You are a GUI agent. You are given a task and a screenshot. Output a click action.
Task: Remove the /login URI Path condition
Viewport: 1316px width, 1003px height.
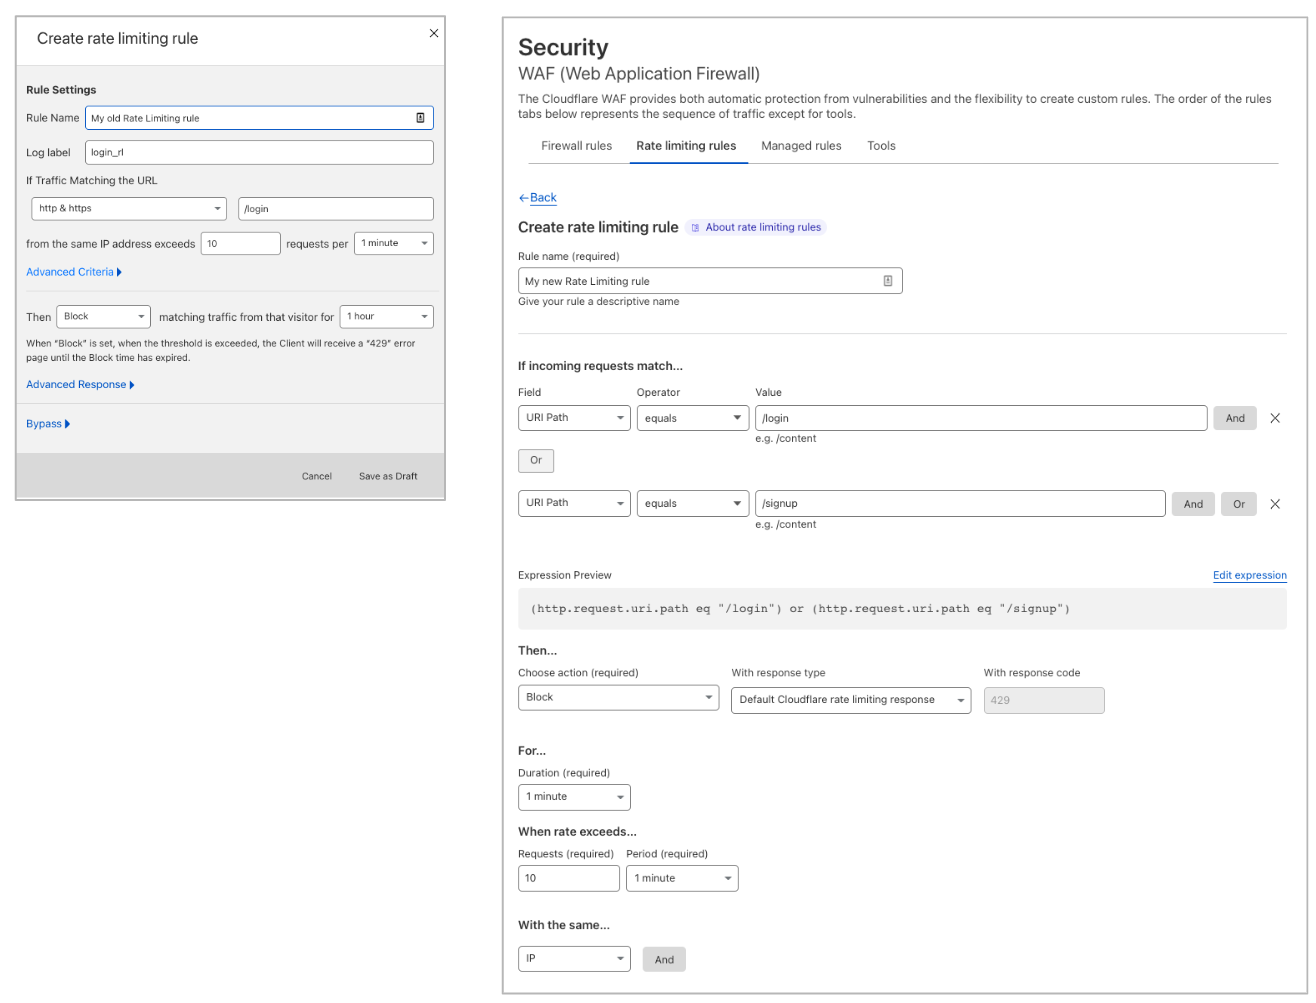pyautogui.click(x=1275, y=418)
